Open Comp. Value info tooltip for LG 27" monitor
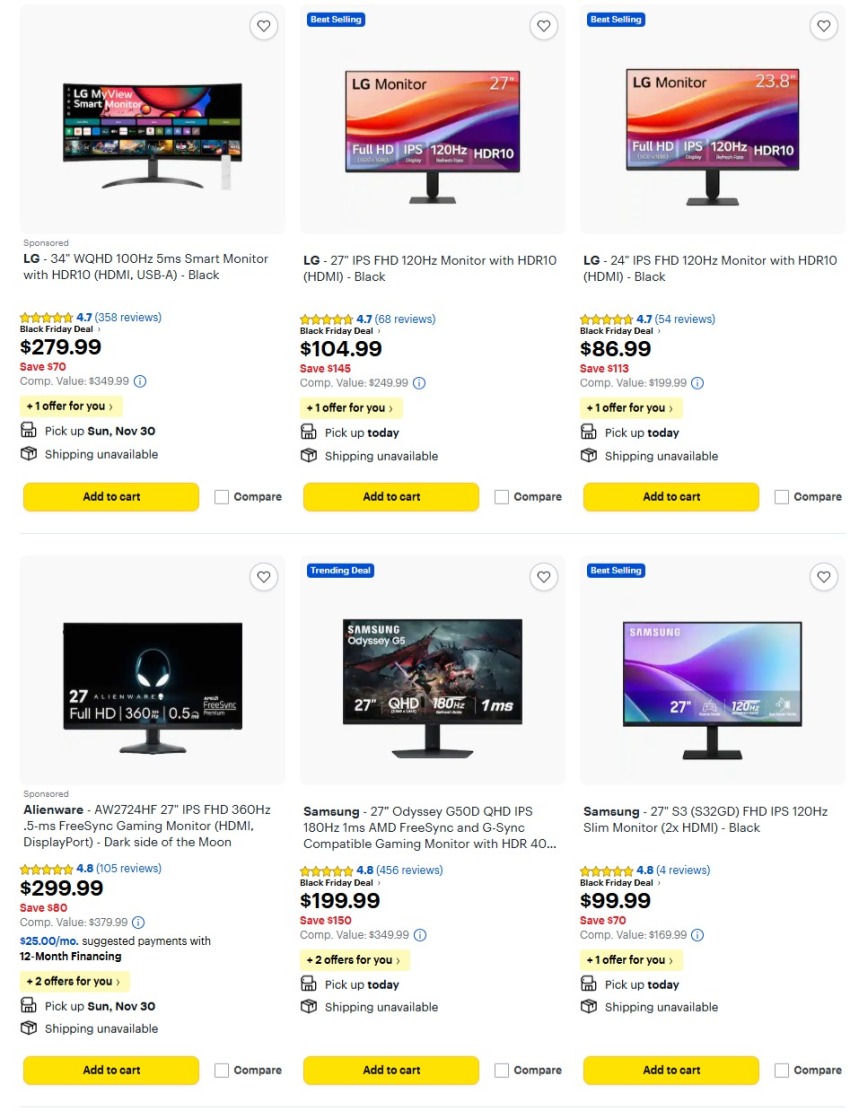 (x=418, y=382)
